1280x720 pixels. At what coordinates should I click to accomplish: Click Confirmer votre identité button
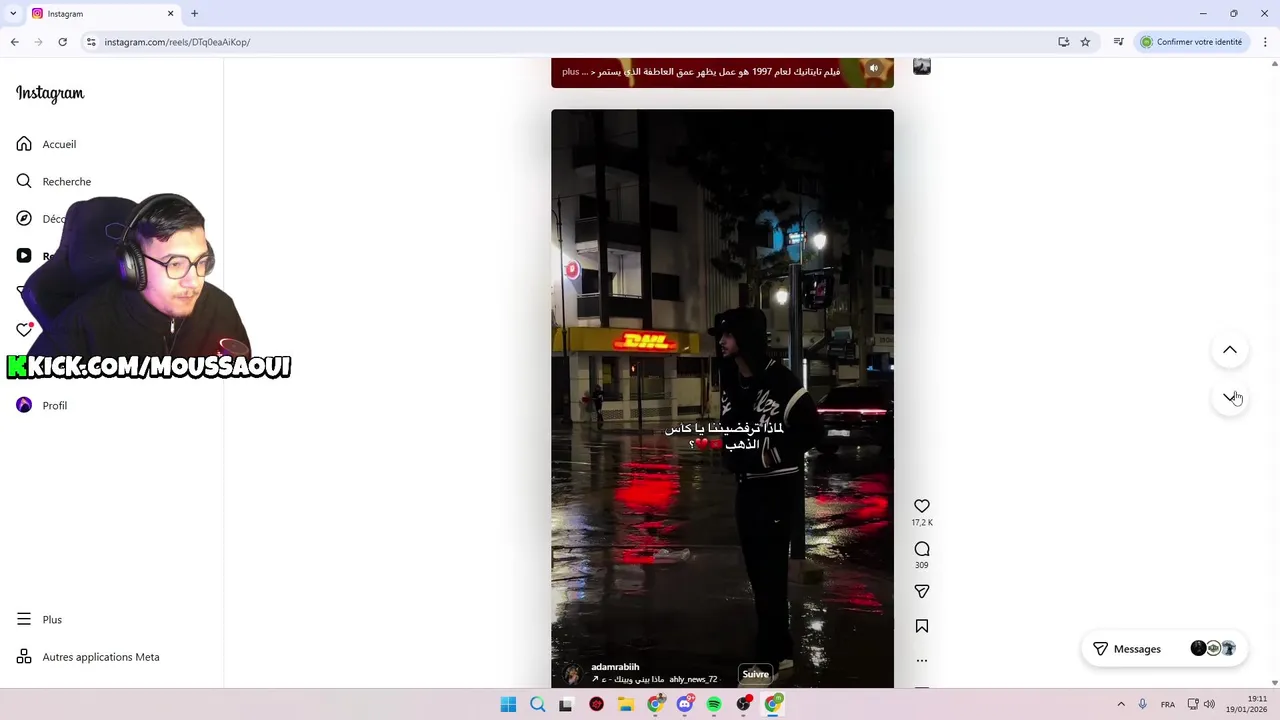coord(1192,42)
